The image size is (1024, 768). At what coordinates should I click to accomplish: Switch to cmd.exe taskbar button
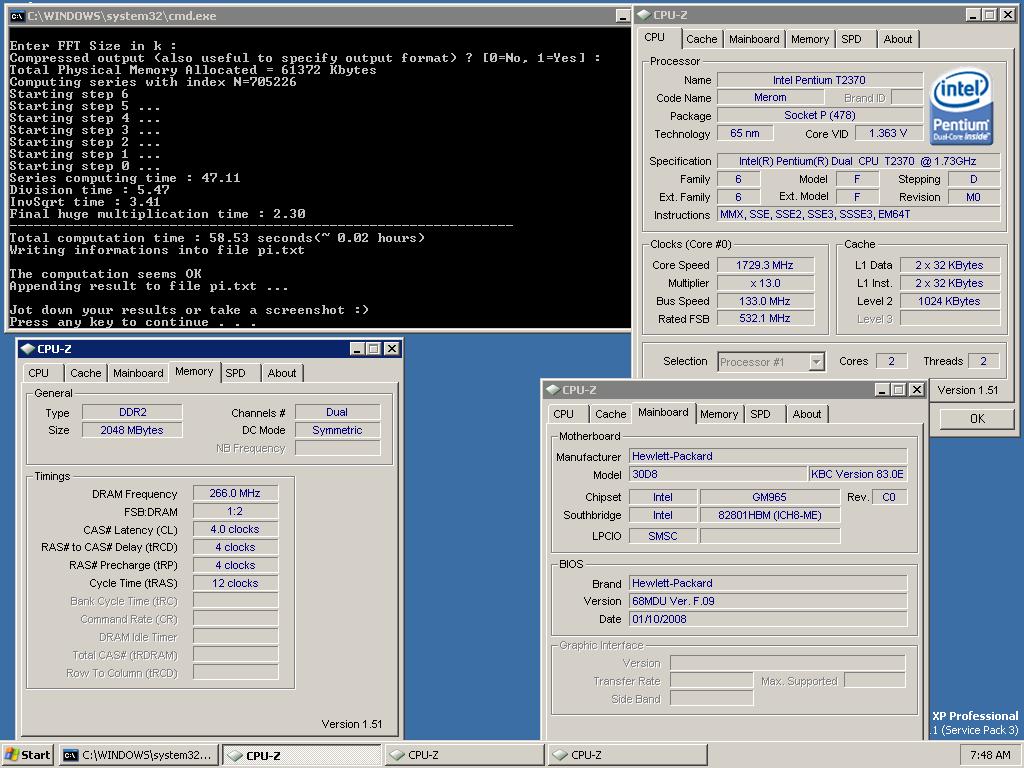pyautogui.click(x=138, y=755)
